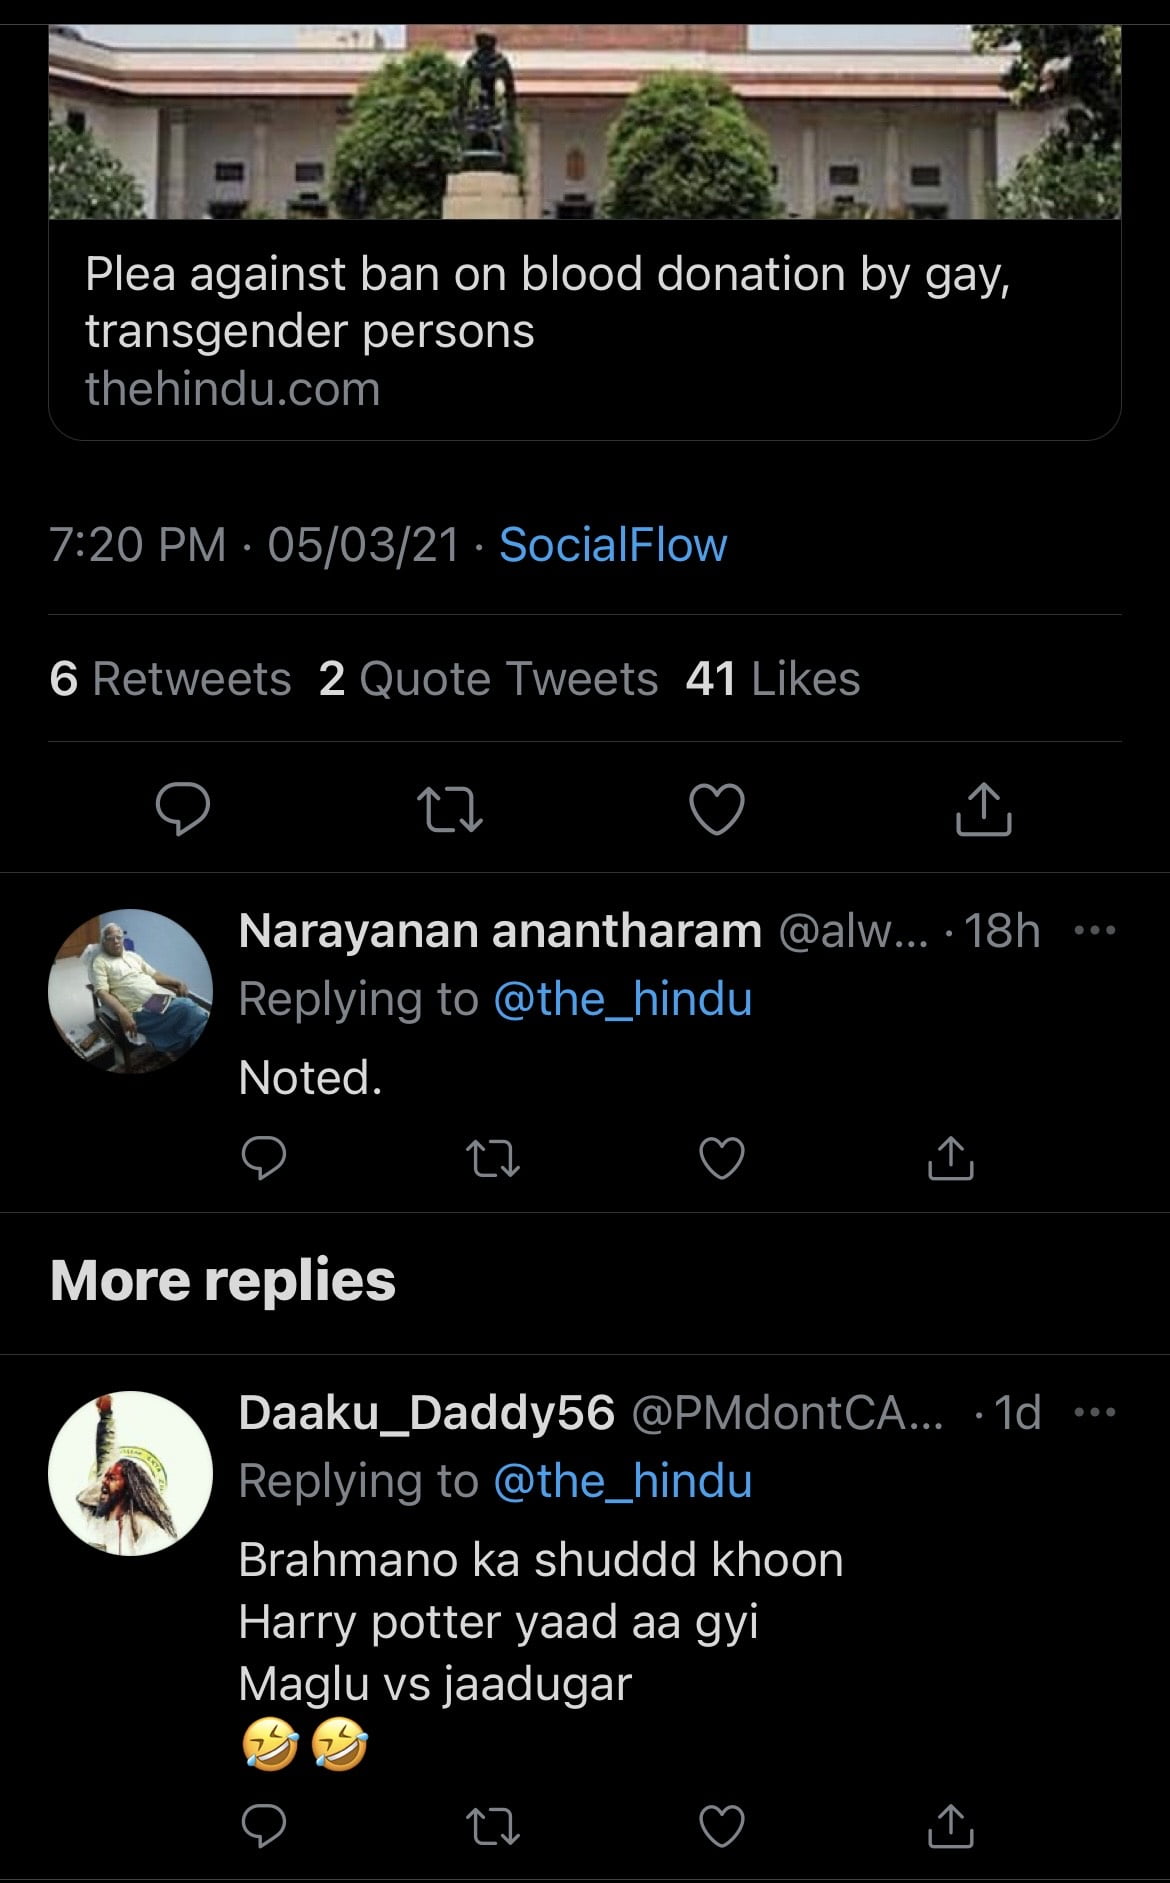This screenshot has height=1883, width=1170.
Task: Retweet Narayanan anantharam's reply
Action: pos(493,1158)
